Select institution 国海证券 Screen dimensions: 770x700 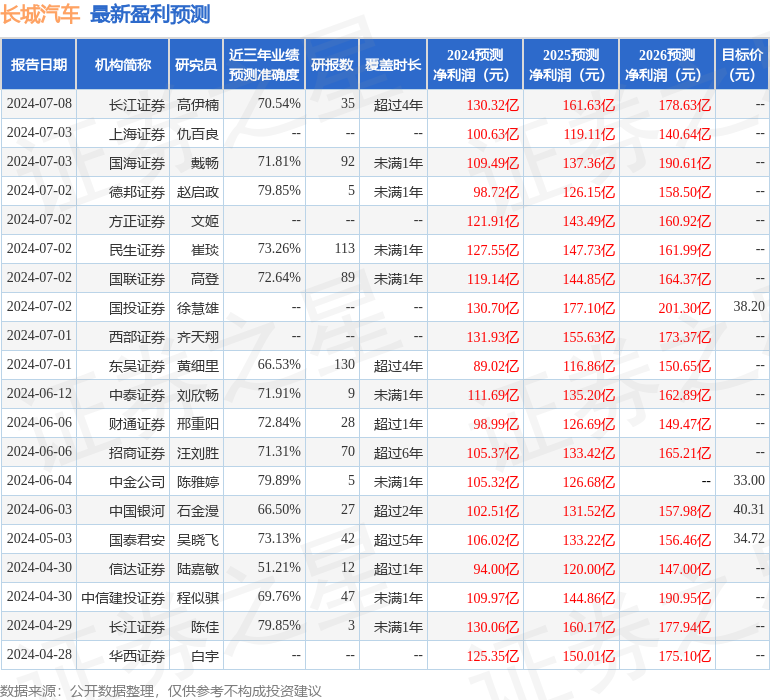pyautogui.click(x=137, y=163)
